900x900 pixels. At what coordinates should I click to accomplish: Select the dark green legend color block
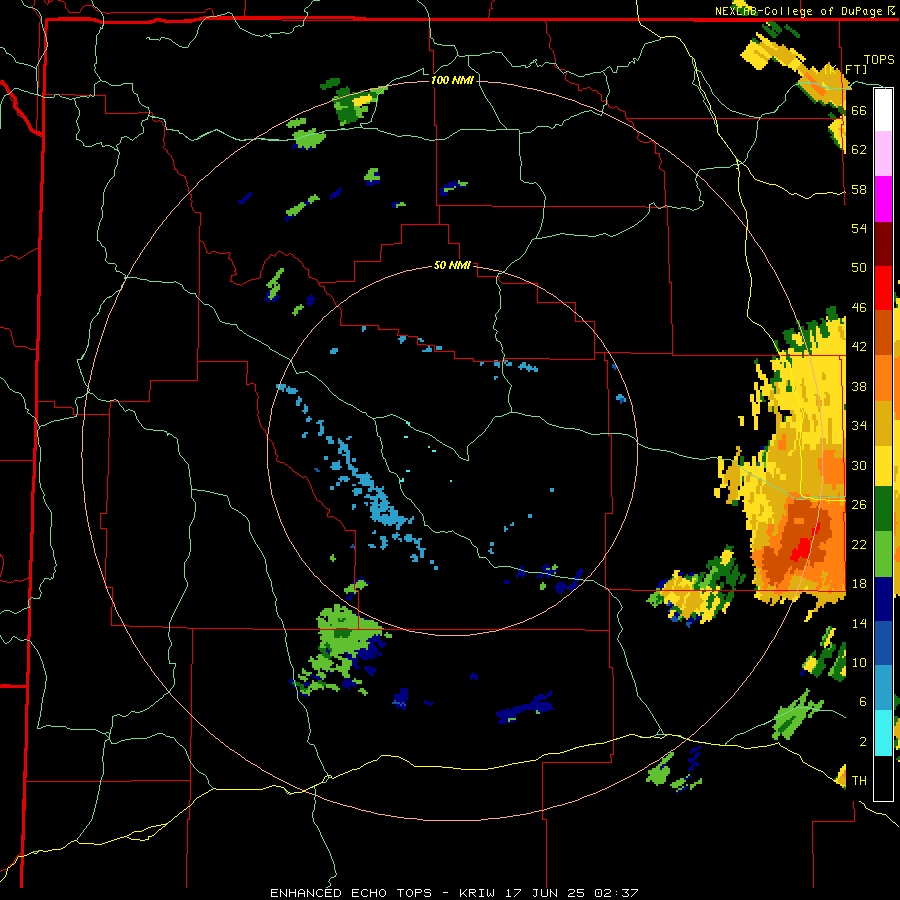point(883,509)
